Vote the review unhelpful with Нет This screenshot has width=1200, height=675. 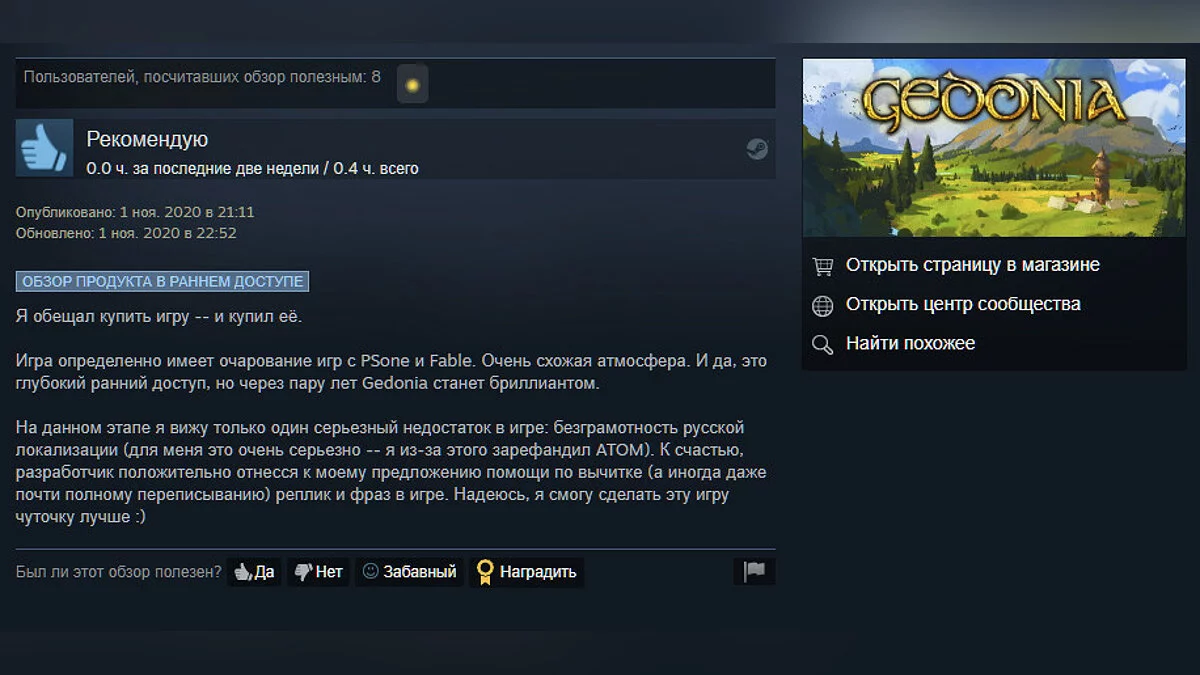tap(318, 572)
